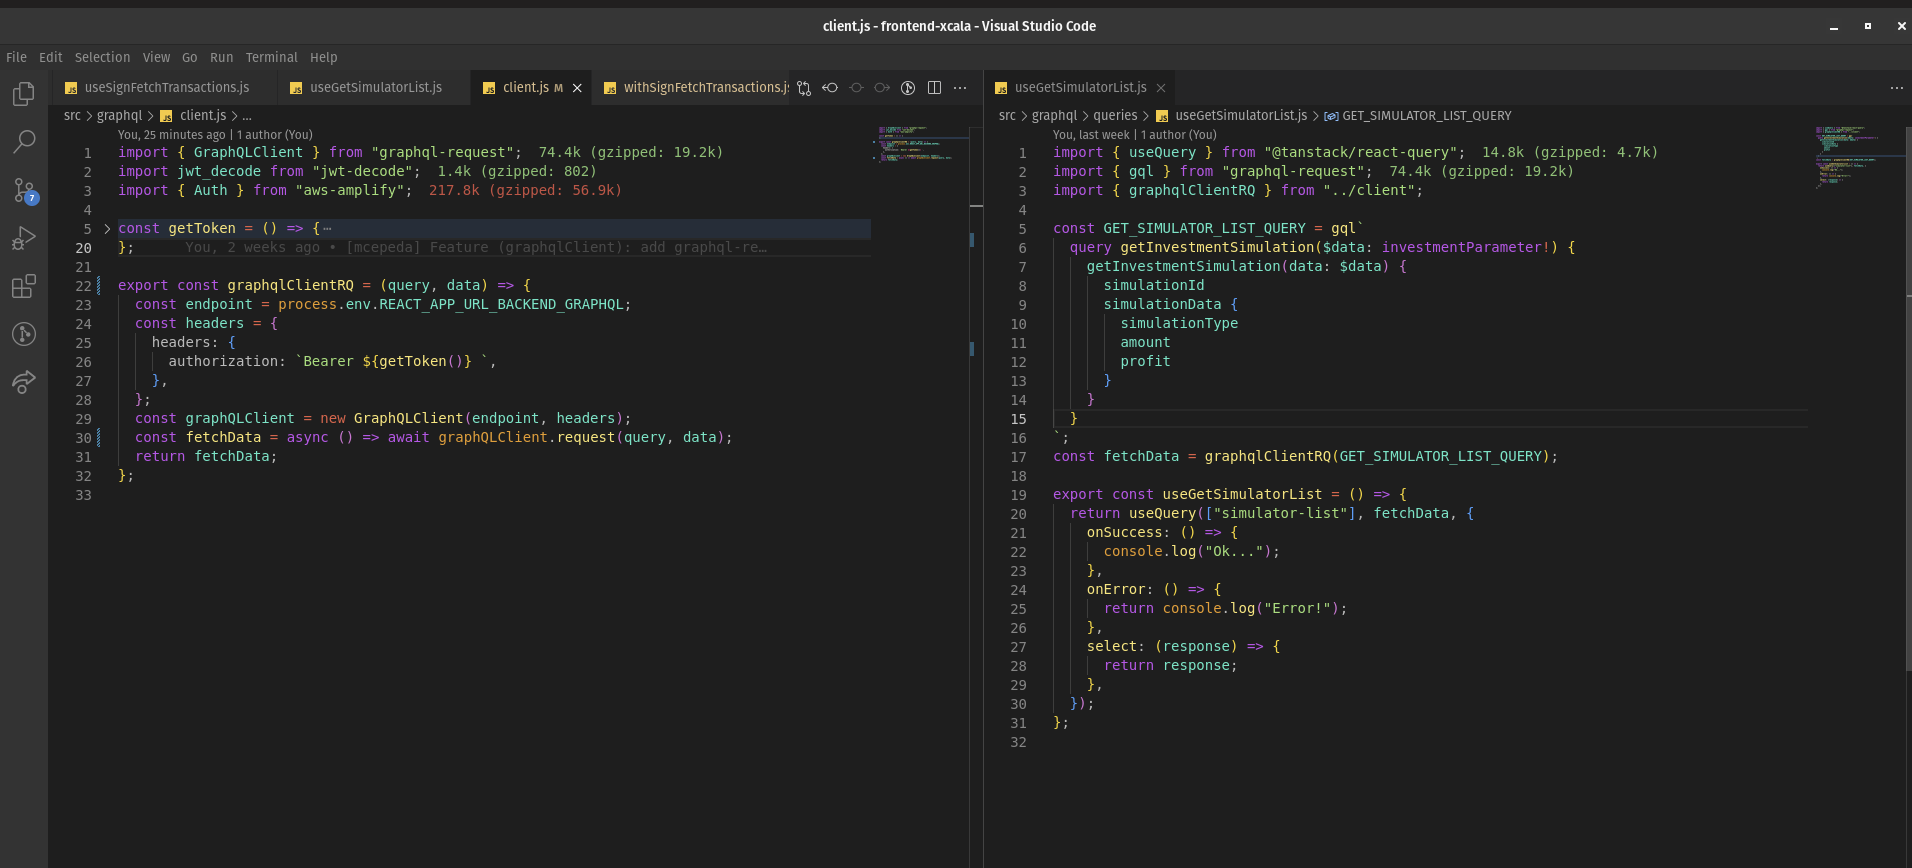This screenshot has height=868, width=1912.
Task: Open the Run and Debug view
Action: 24,238
